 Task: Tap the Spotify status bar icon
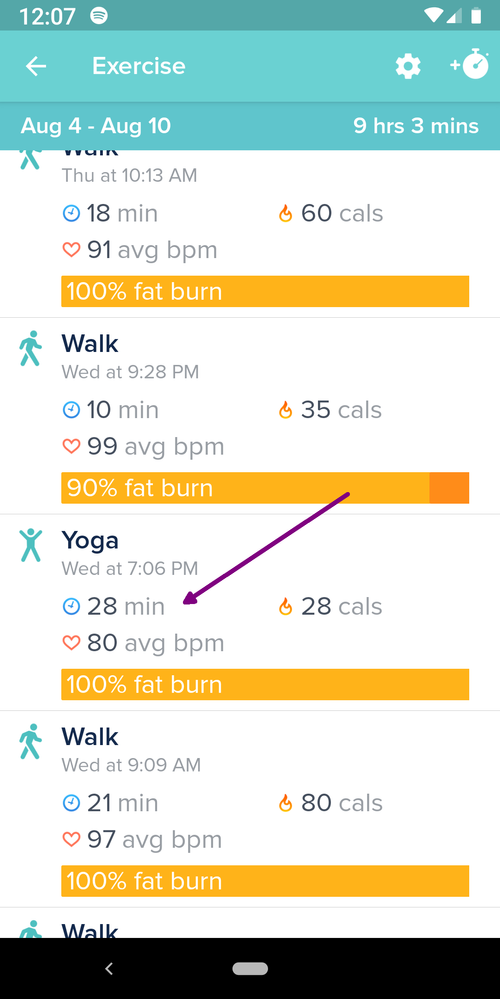pos(99,16)
